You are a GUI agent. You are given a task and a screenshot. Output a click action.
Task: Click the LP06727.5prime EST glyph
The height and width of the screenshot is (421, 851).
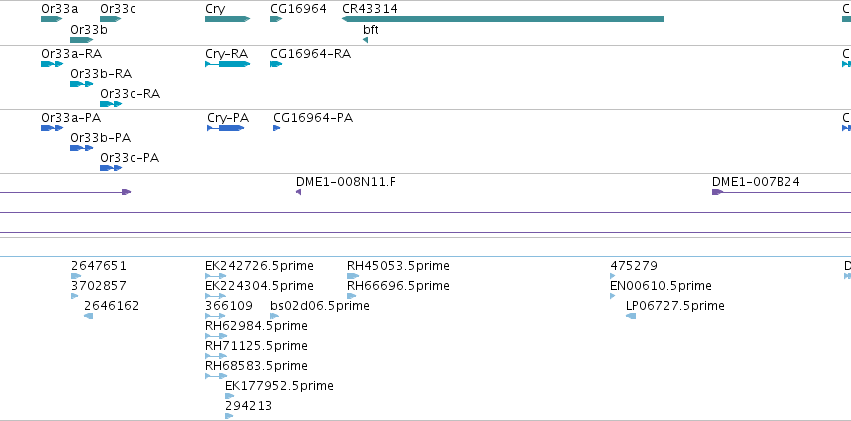pos(631,316)
